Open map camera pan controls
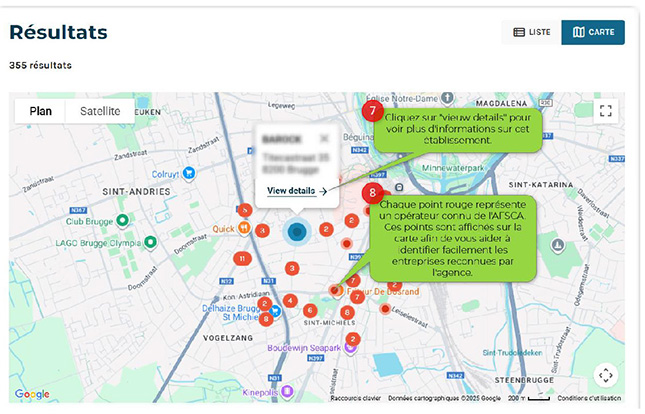645x414 pixels. tap(605, 375)
